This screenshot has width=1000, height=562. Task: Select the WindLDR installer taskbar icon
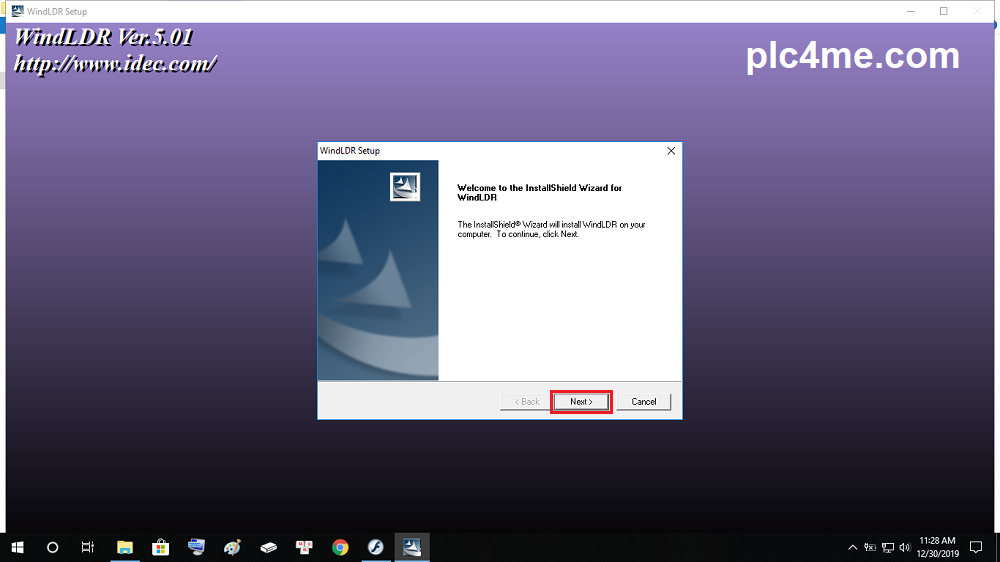[411, 547]
